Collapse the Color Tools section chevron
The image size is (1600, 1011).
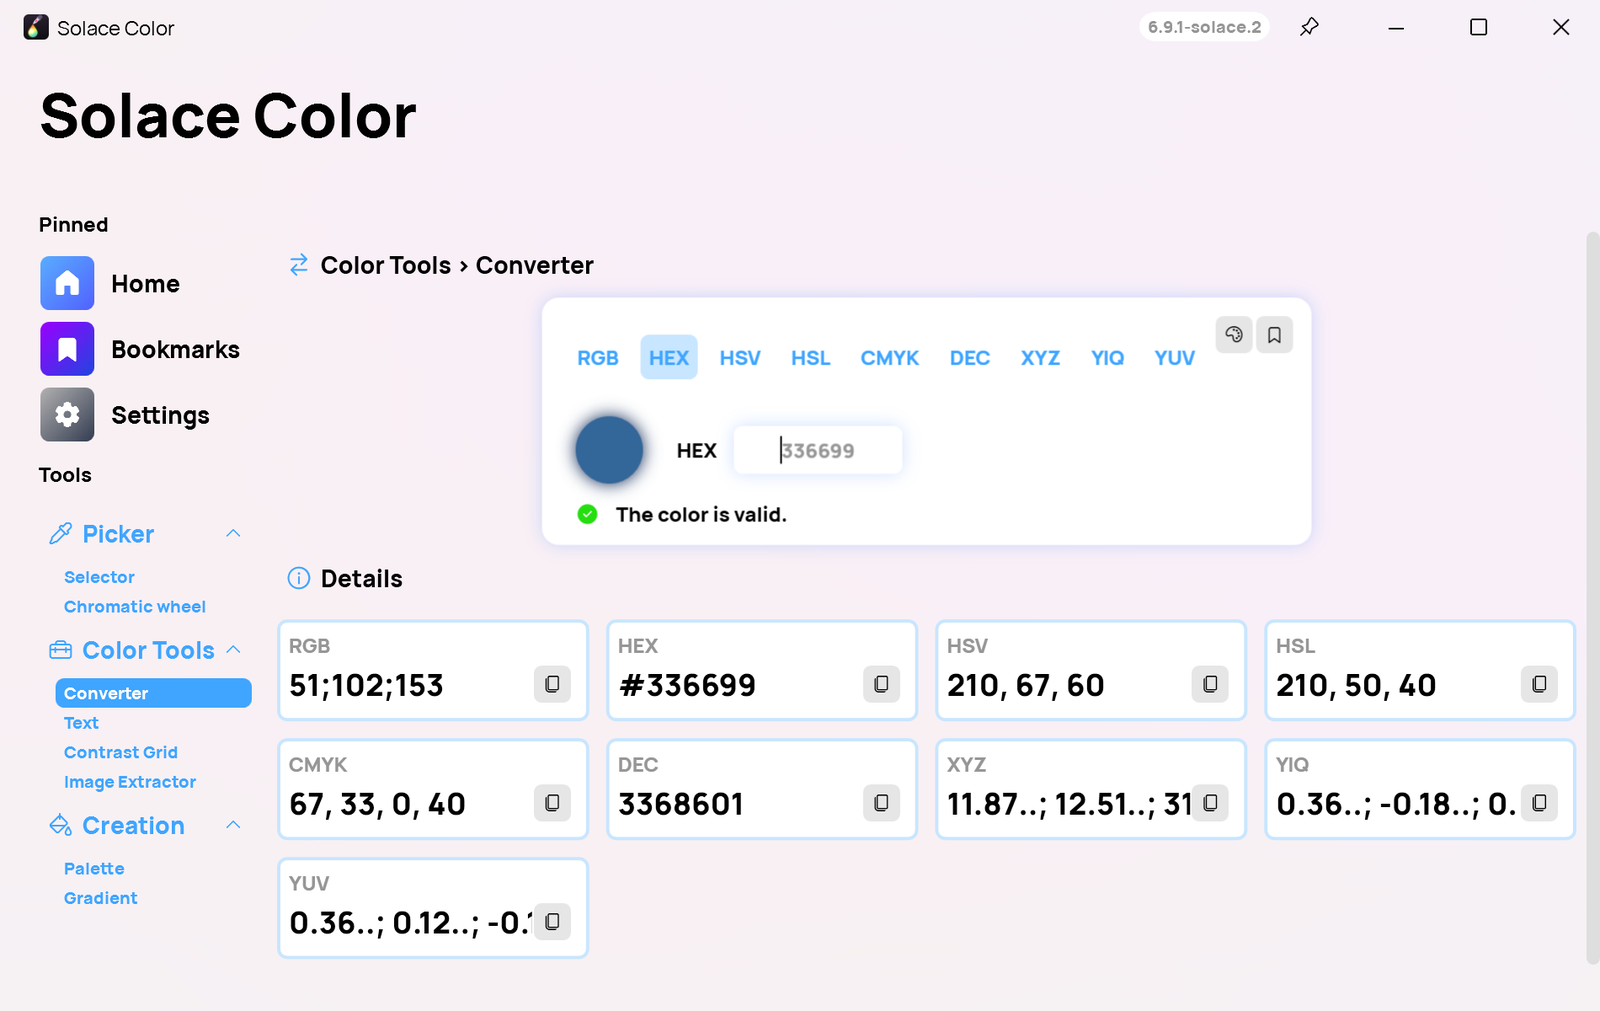(x=233, y=649)
